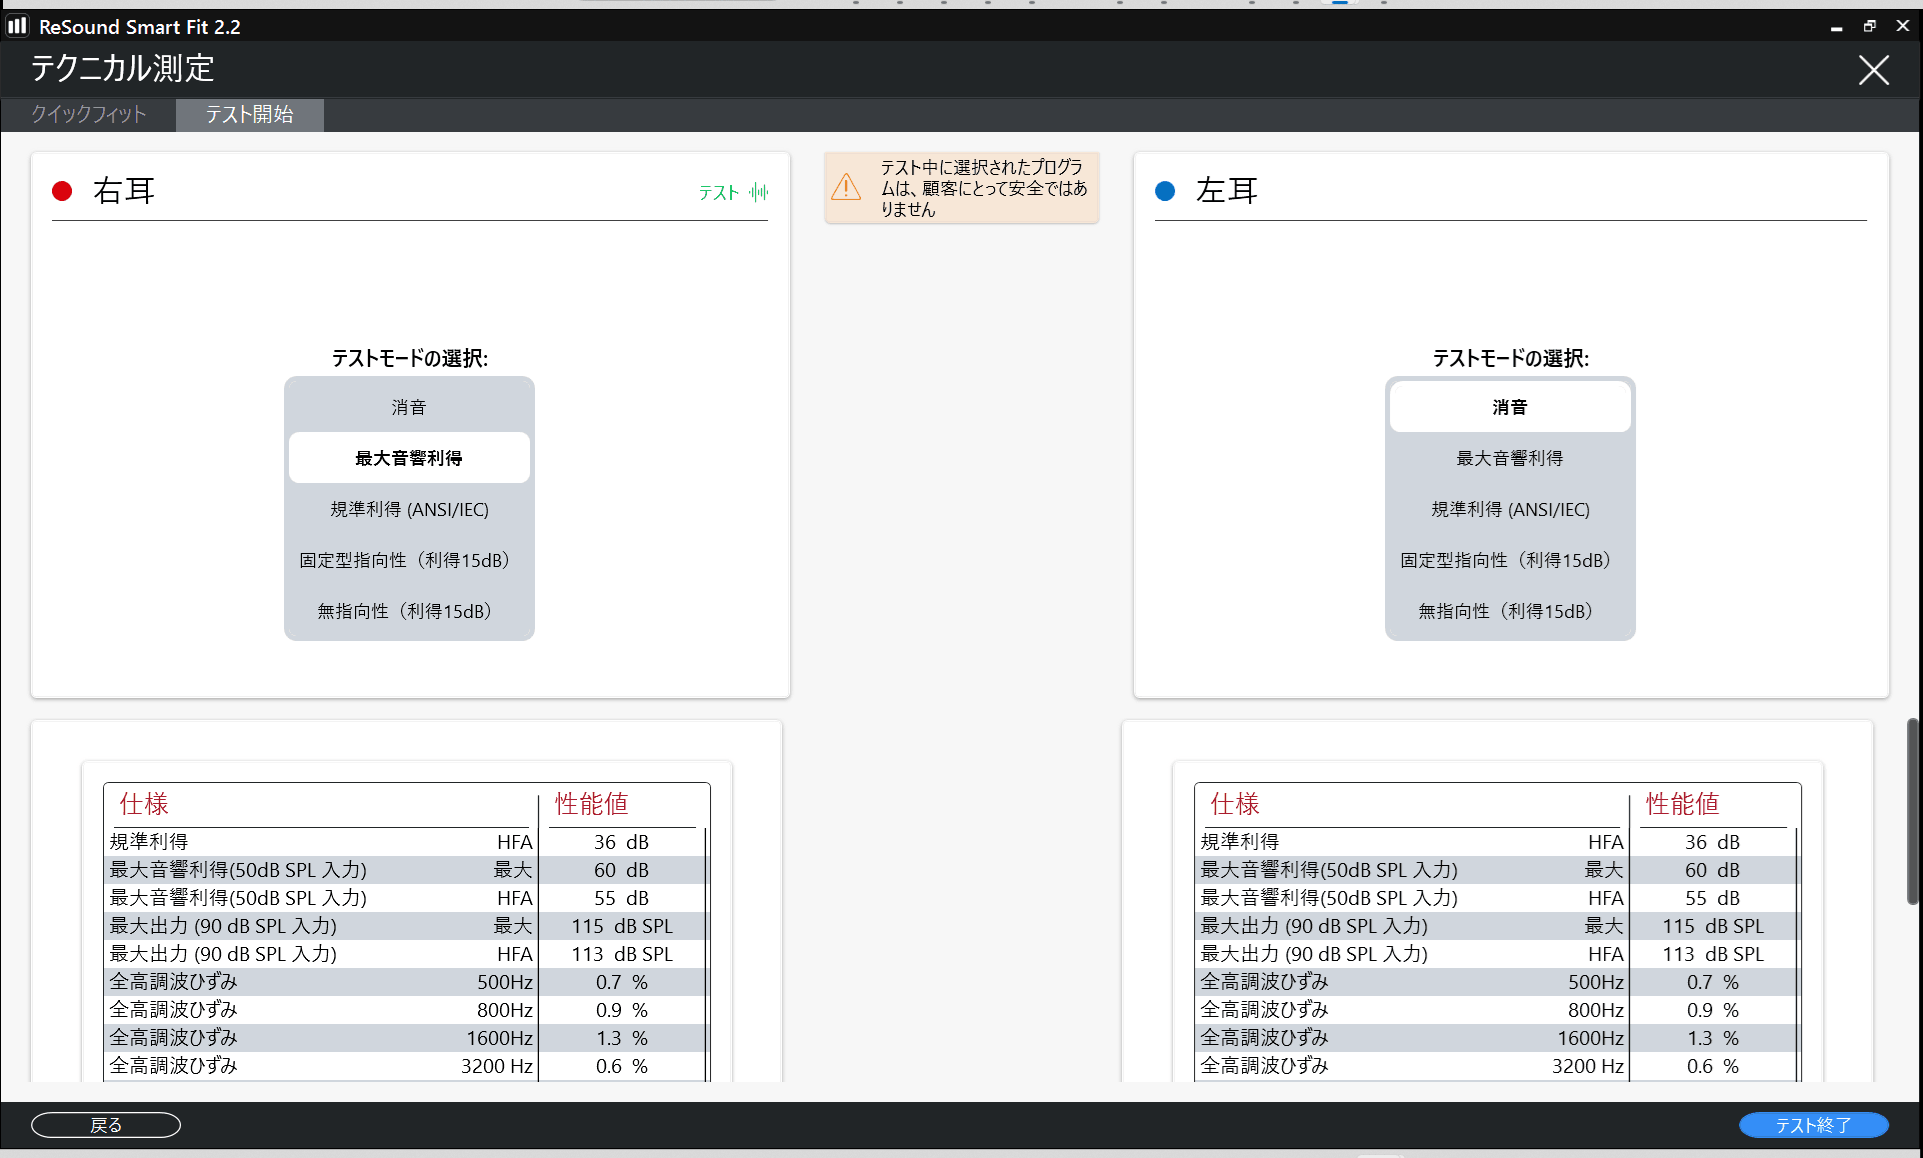Screen dimensions: 1923x1158
Task: Select 規準利得 (ANSI/IEC) for left ear
Action: (x=1509, y=509)
